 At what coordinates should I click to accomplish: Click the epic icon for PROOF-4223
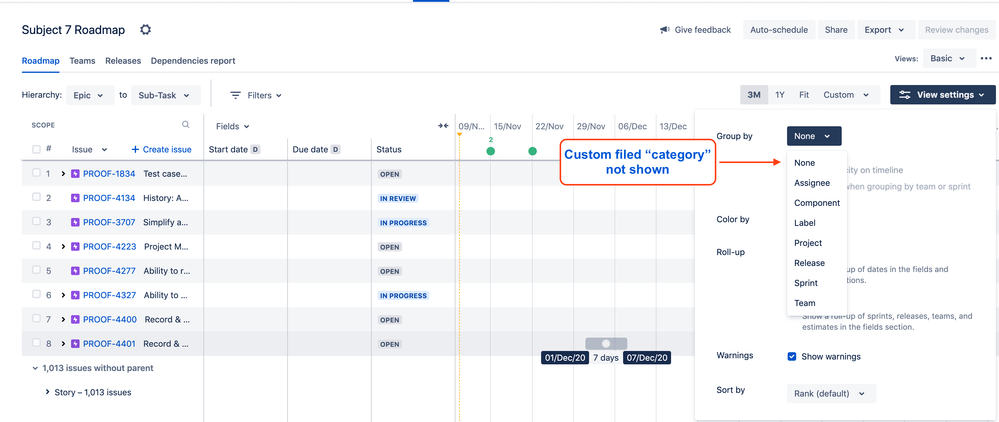coord(75,247)
